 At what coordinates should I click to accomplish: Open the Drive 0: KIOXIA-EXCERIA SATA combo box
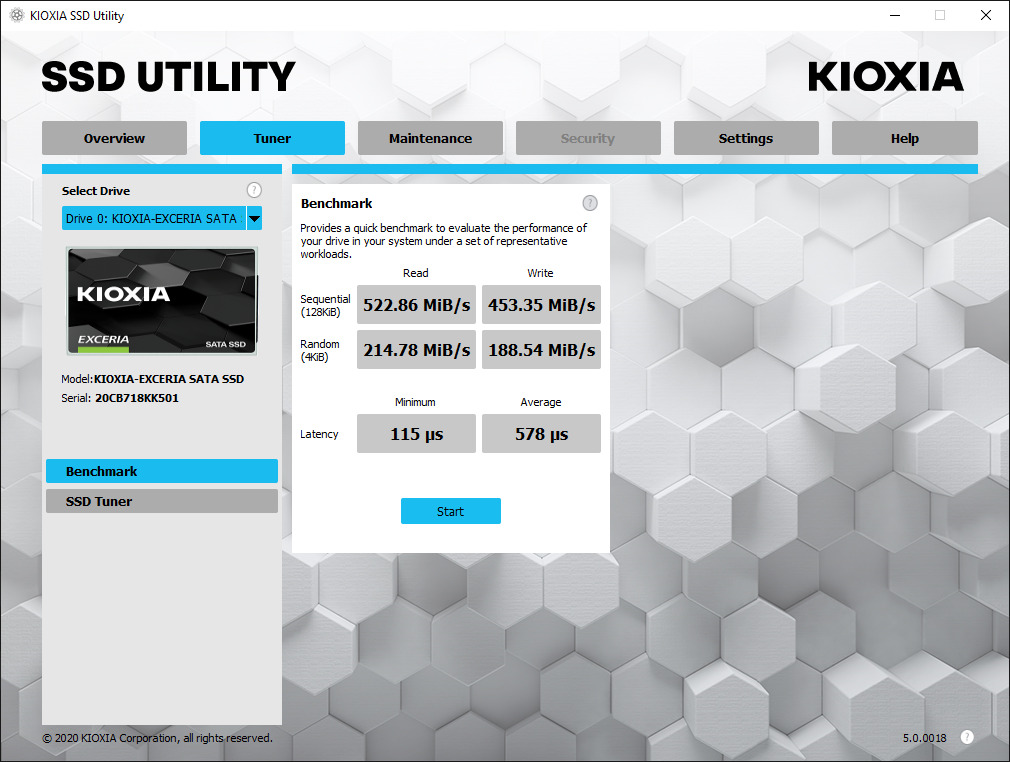pyautogui.click(x=153, y=219)
